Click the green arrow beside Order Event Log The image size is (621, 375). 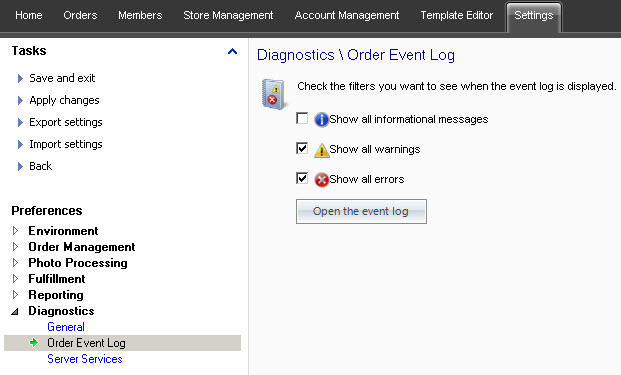pos(34,343)
